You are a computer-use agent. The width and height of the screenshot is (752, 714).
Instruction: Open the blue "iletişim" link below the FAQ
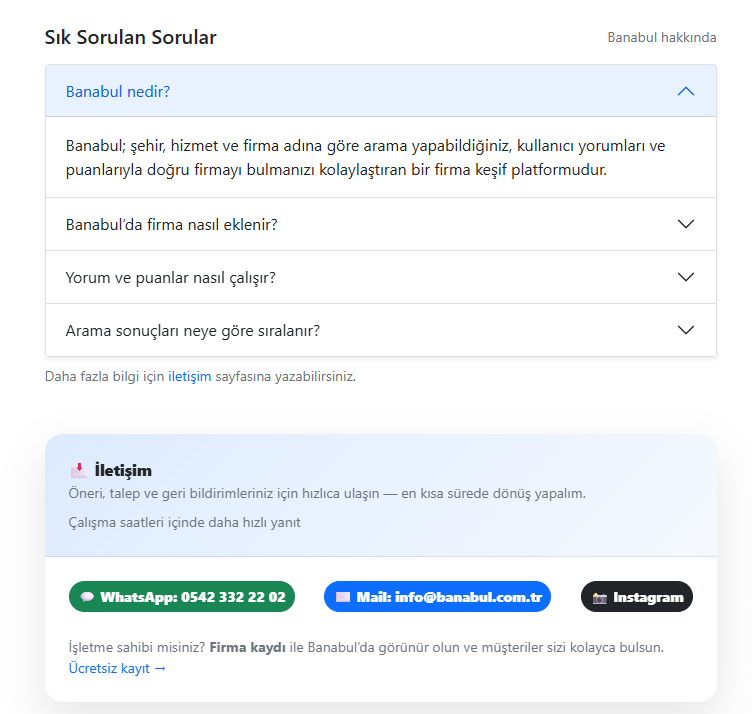coord(189,377)
